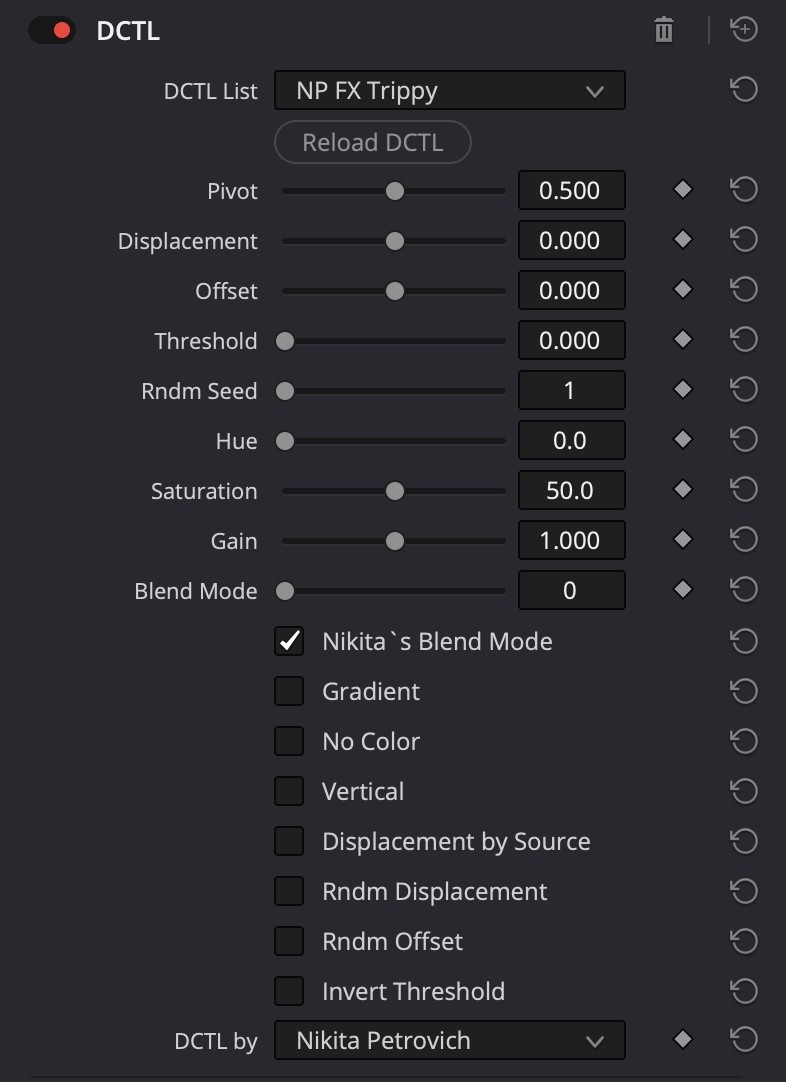
Task: Click the Threshold slider handle
Action: point(285,341)
